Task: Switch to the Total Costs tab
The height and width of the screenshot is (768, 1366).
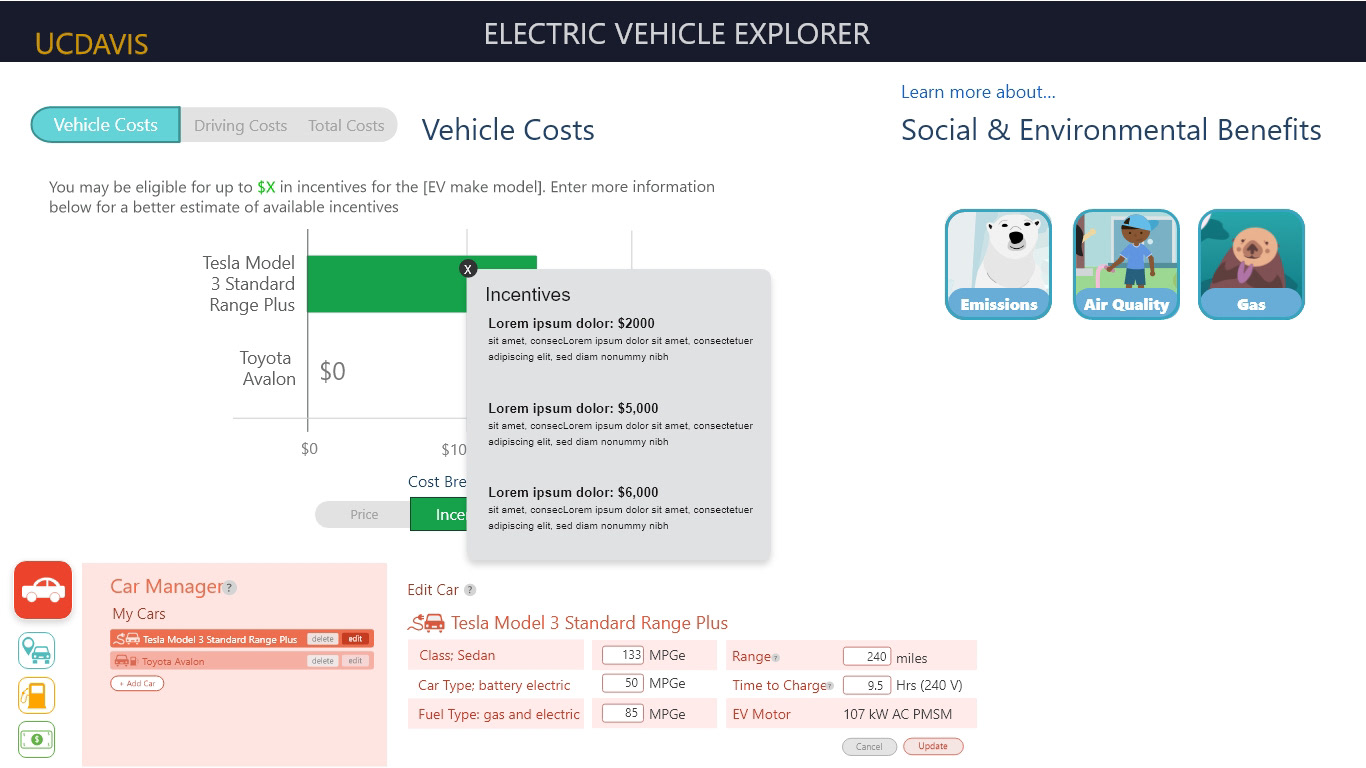Action: [x=346, y=126]
